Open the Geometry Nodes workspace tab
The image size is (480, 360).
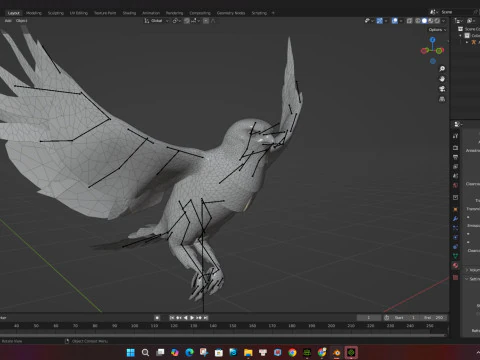(231, 13)
